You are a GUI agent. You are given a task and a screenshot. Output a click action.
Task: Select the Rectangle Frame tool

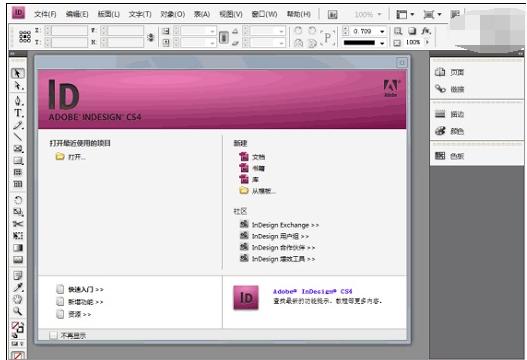[18, 149]
